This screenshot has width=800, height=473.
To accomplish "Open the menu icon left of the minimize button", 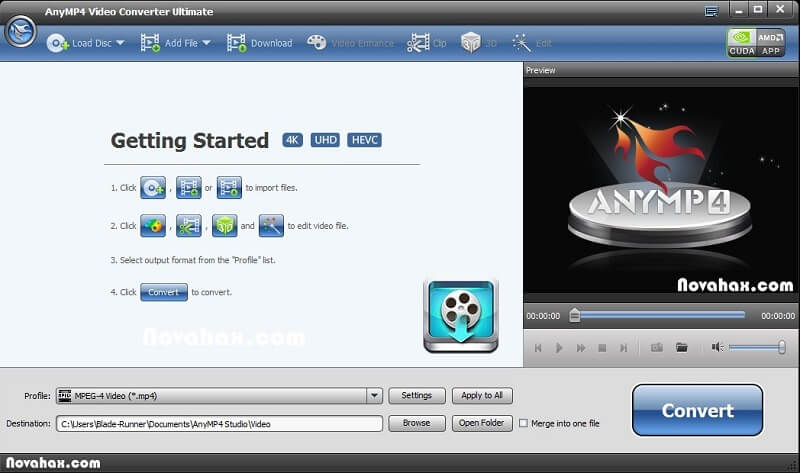I will point(711,11).
